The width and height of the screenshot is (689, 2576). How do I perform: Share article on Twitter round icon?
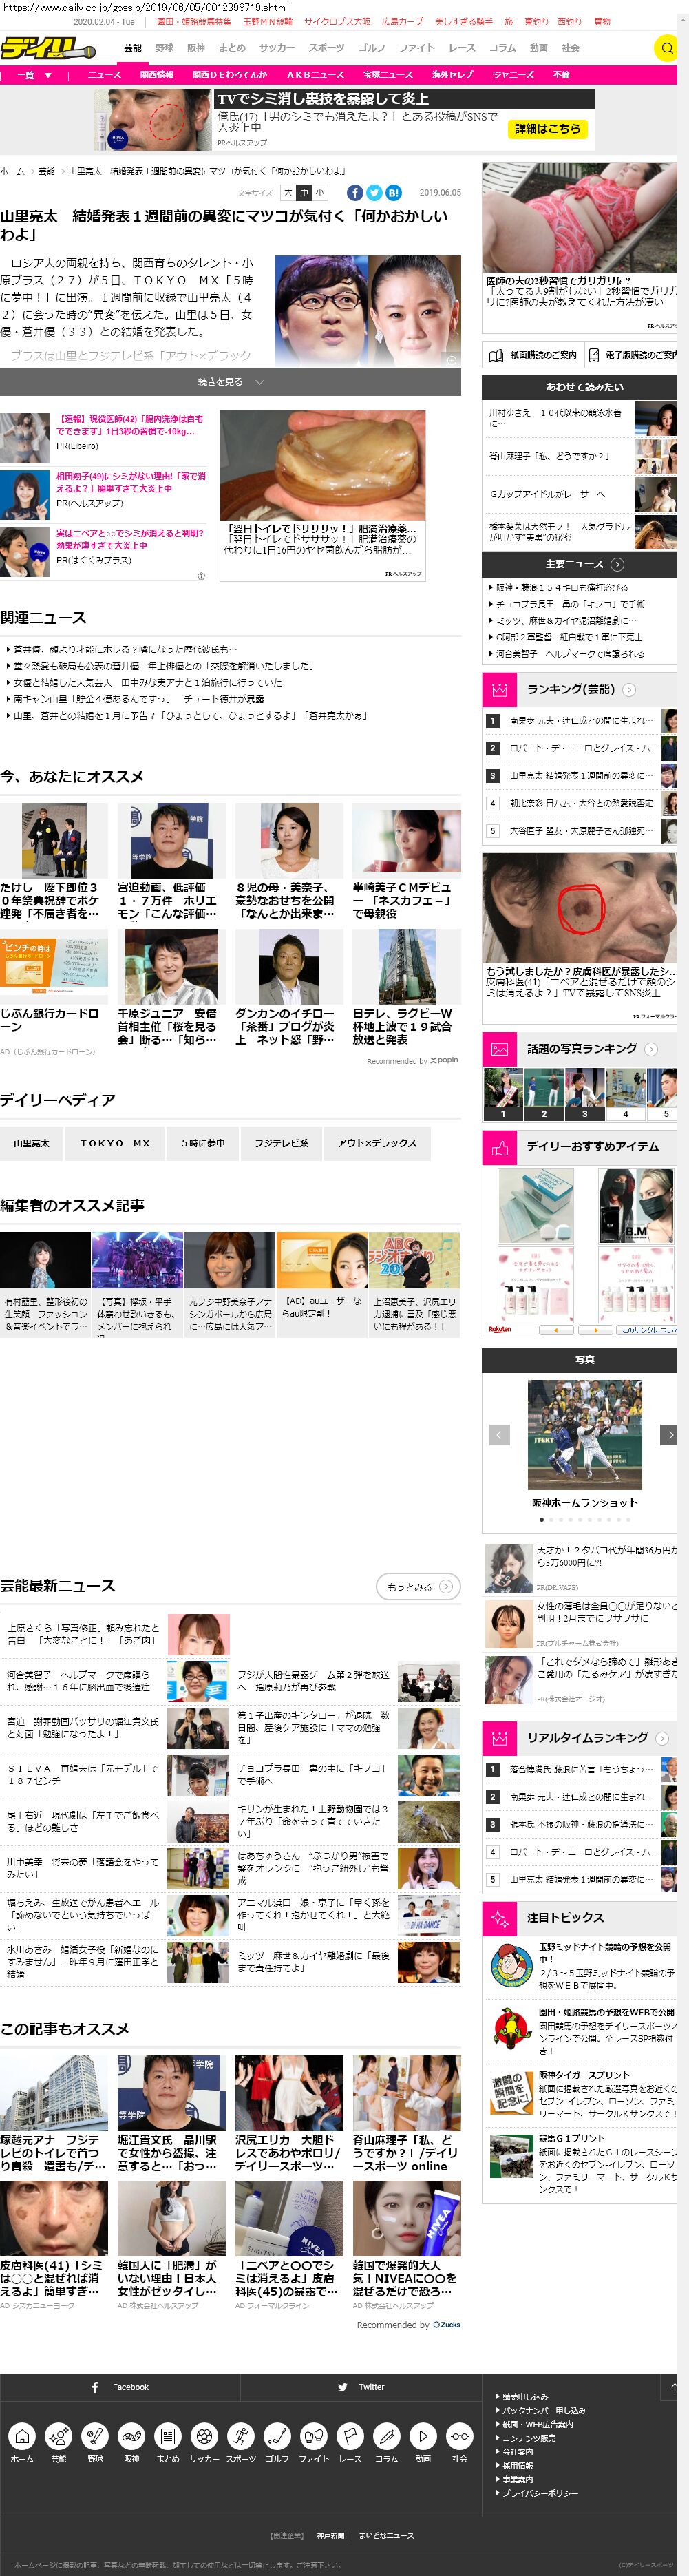coord(374,193)
